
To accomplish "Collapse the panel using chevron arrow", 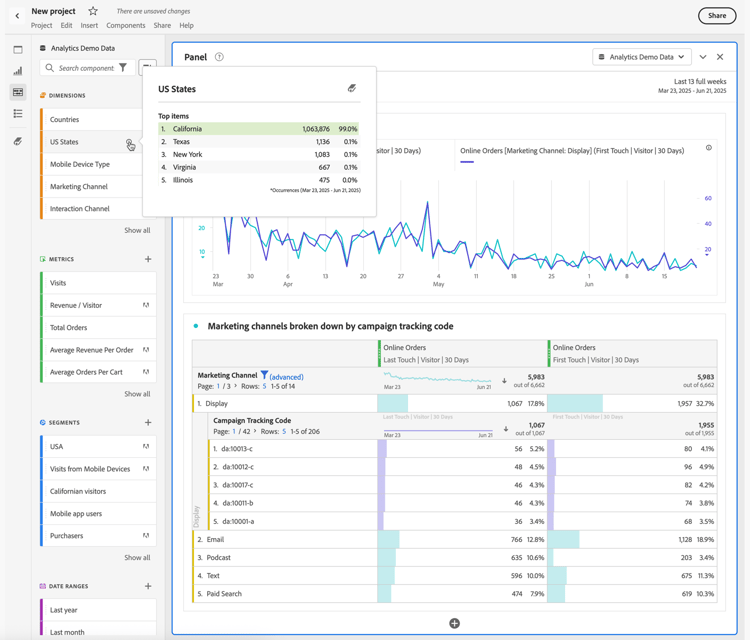I will click(703, 57).
